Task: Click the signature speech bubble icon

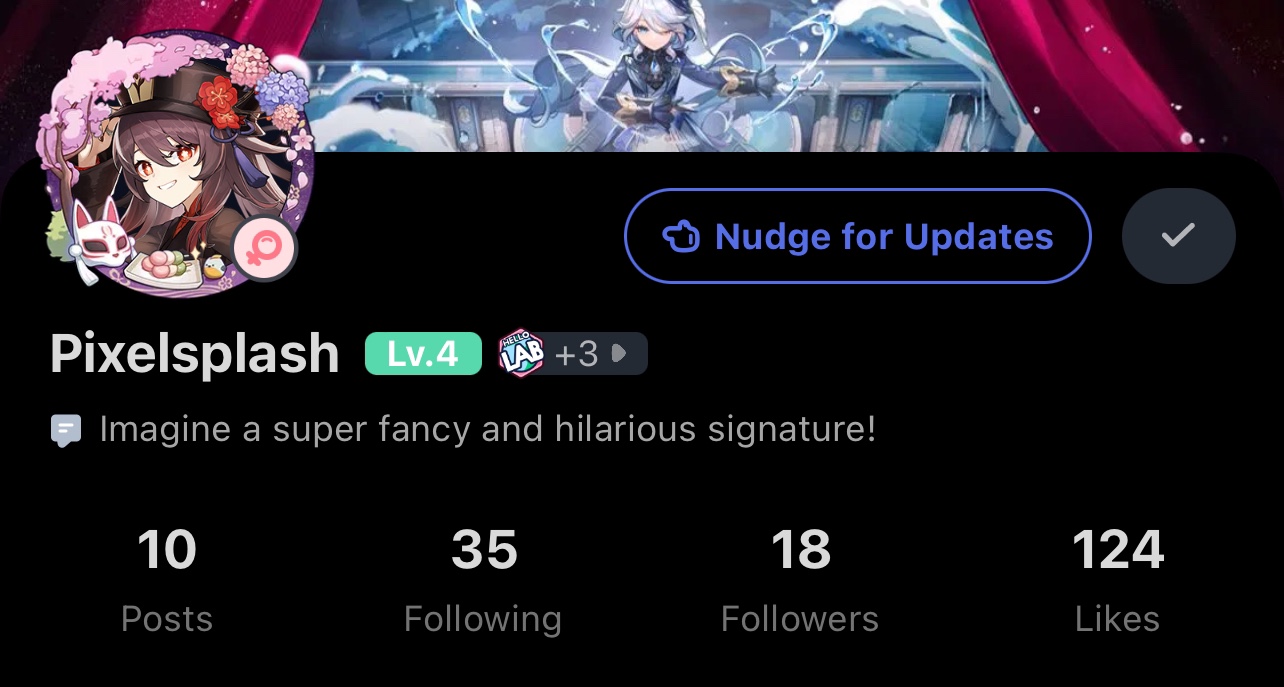Action: pos(65,432)
